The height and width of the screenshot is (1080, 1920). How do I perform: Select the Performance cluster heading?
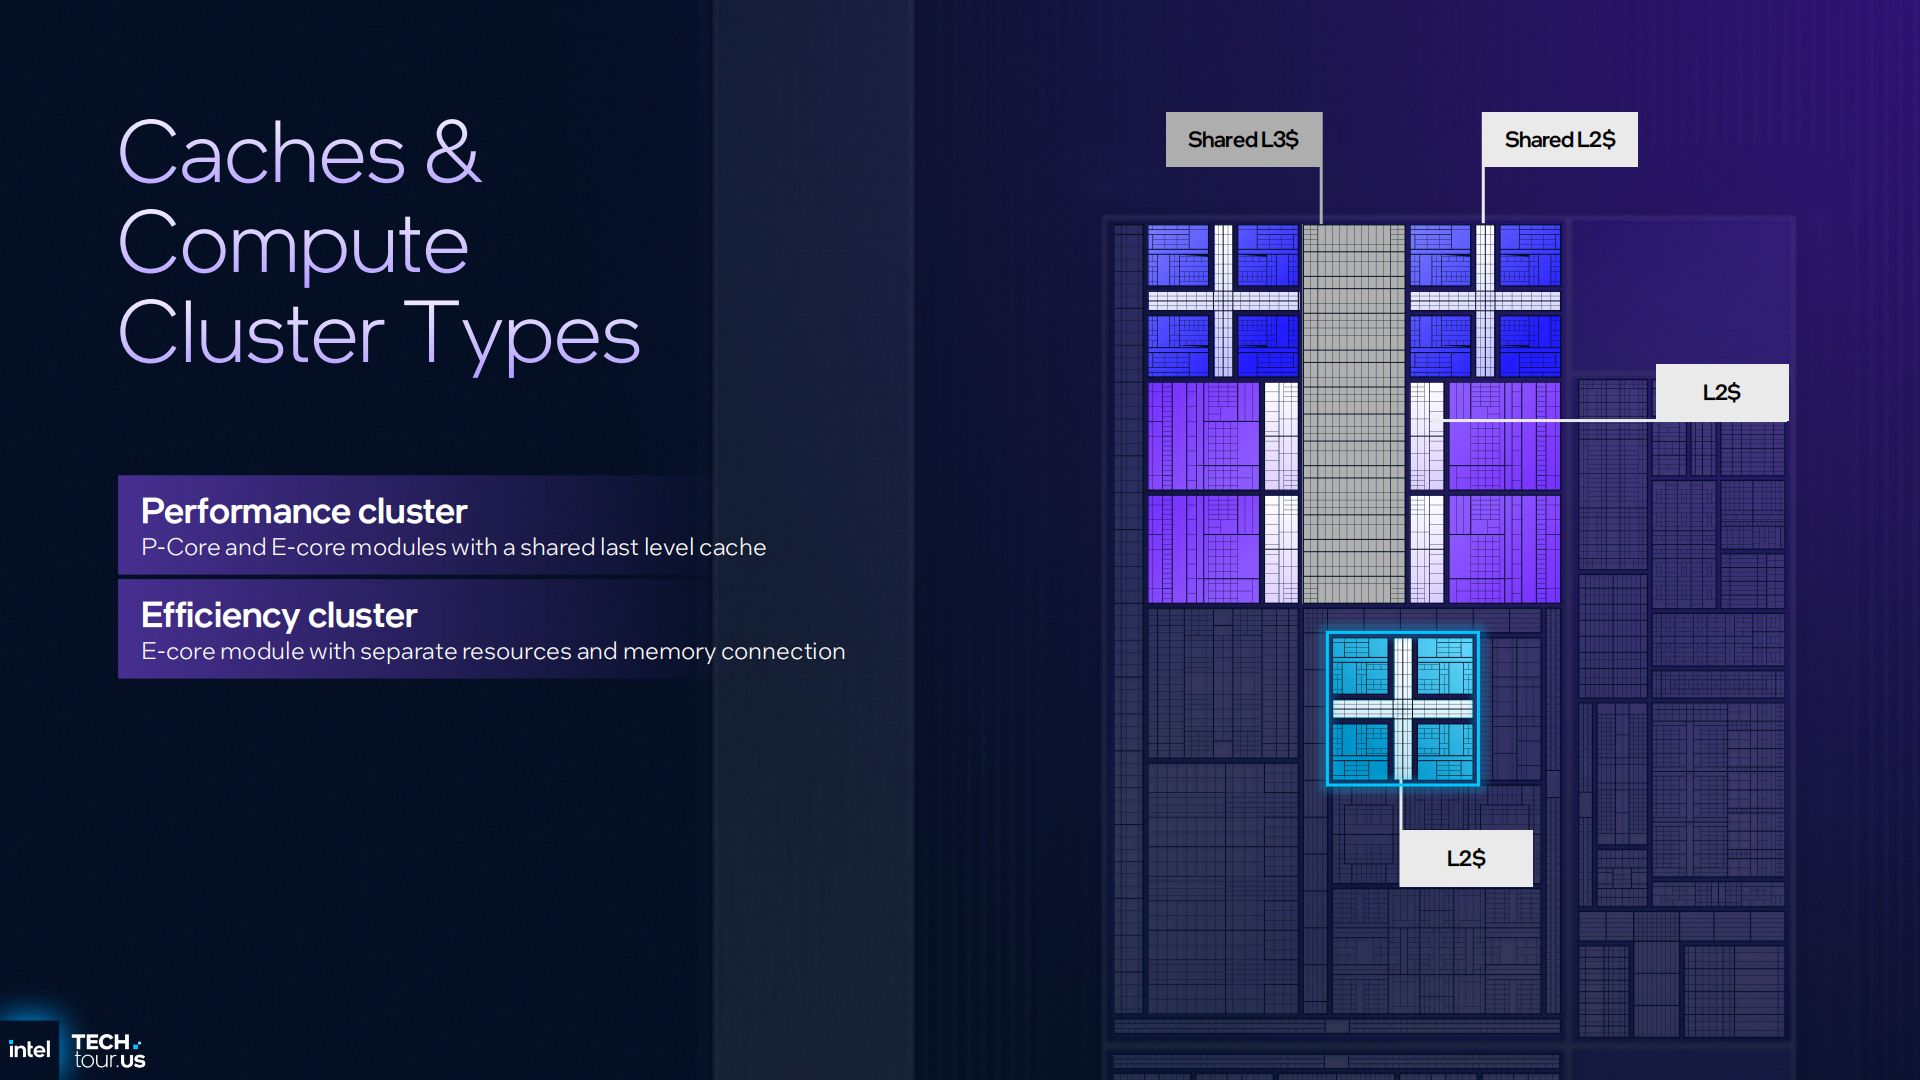coord(304,511)
